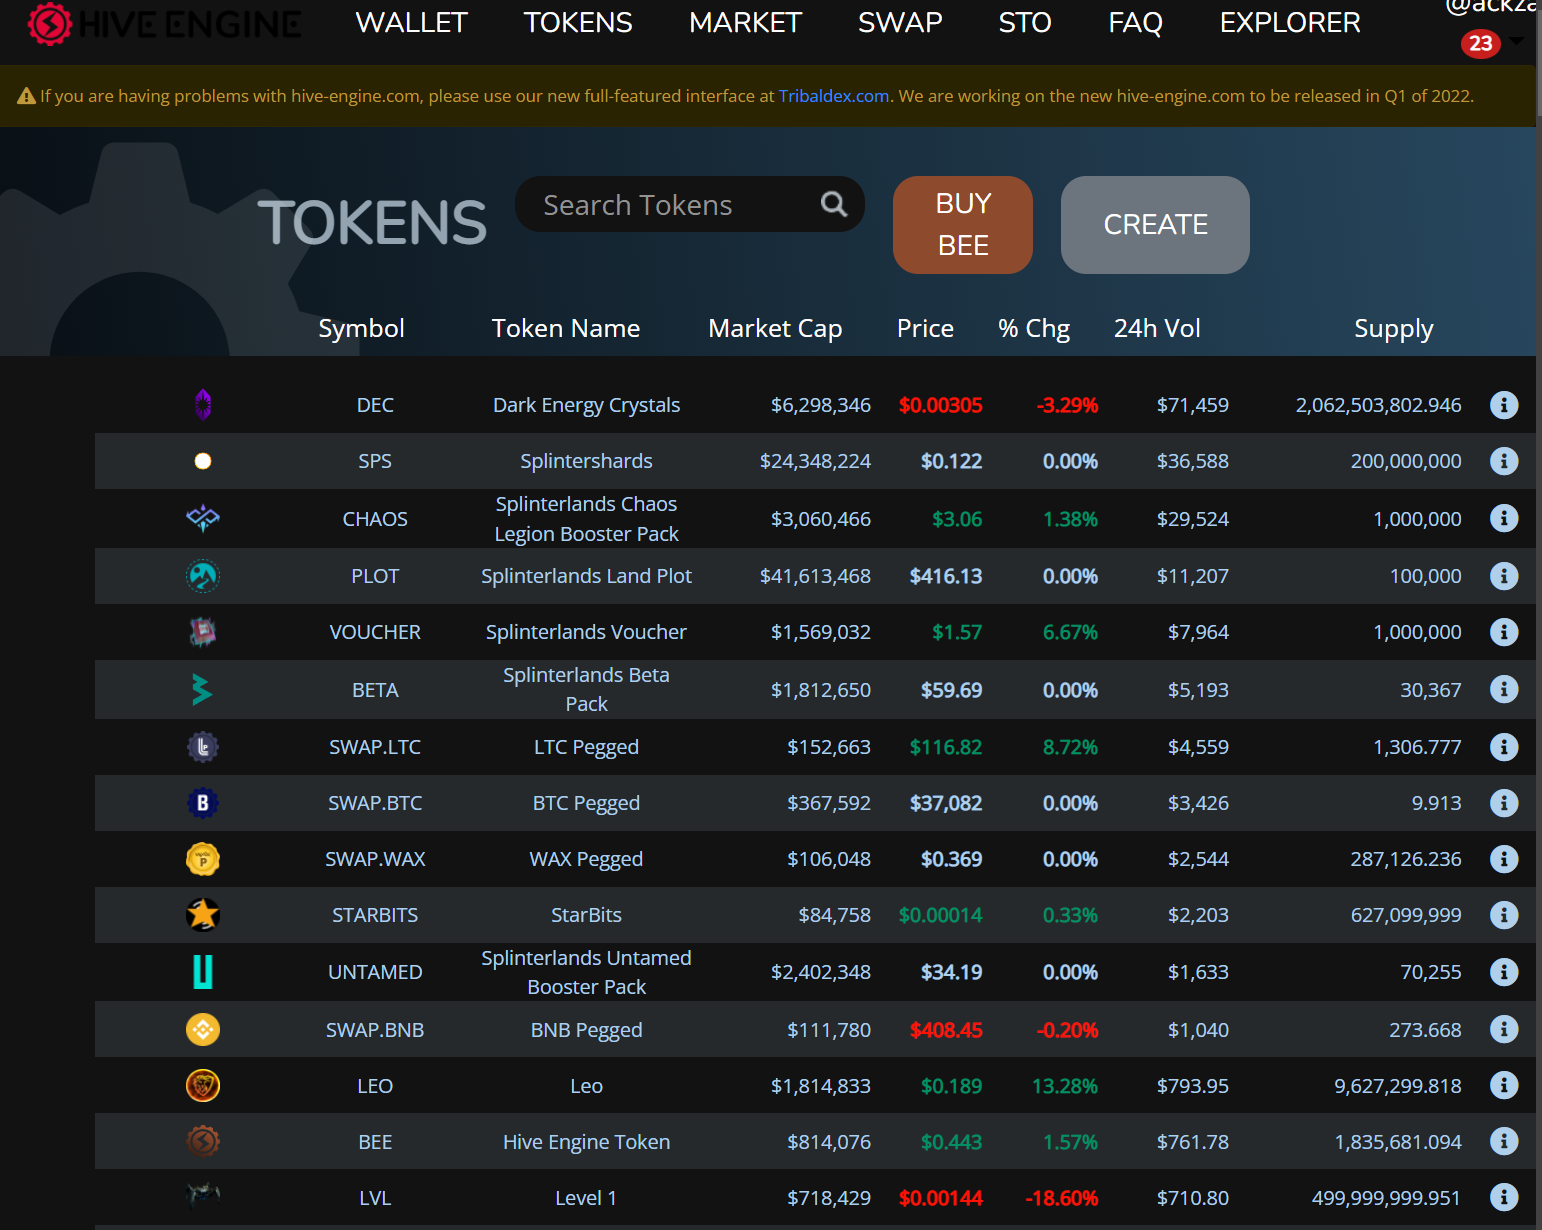Click the LEO price $0.189

[951, 1085]
